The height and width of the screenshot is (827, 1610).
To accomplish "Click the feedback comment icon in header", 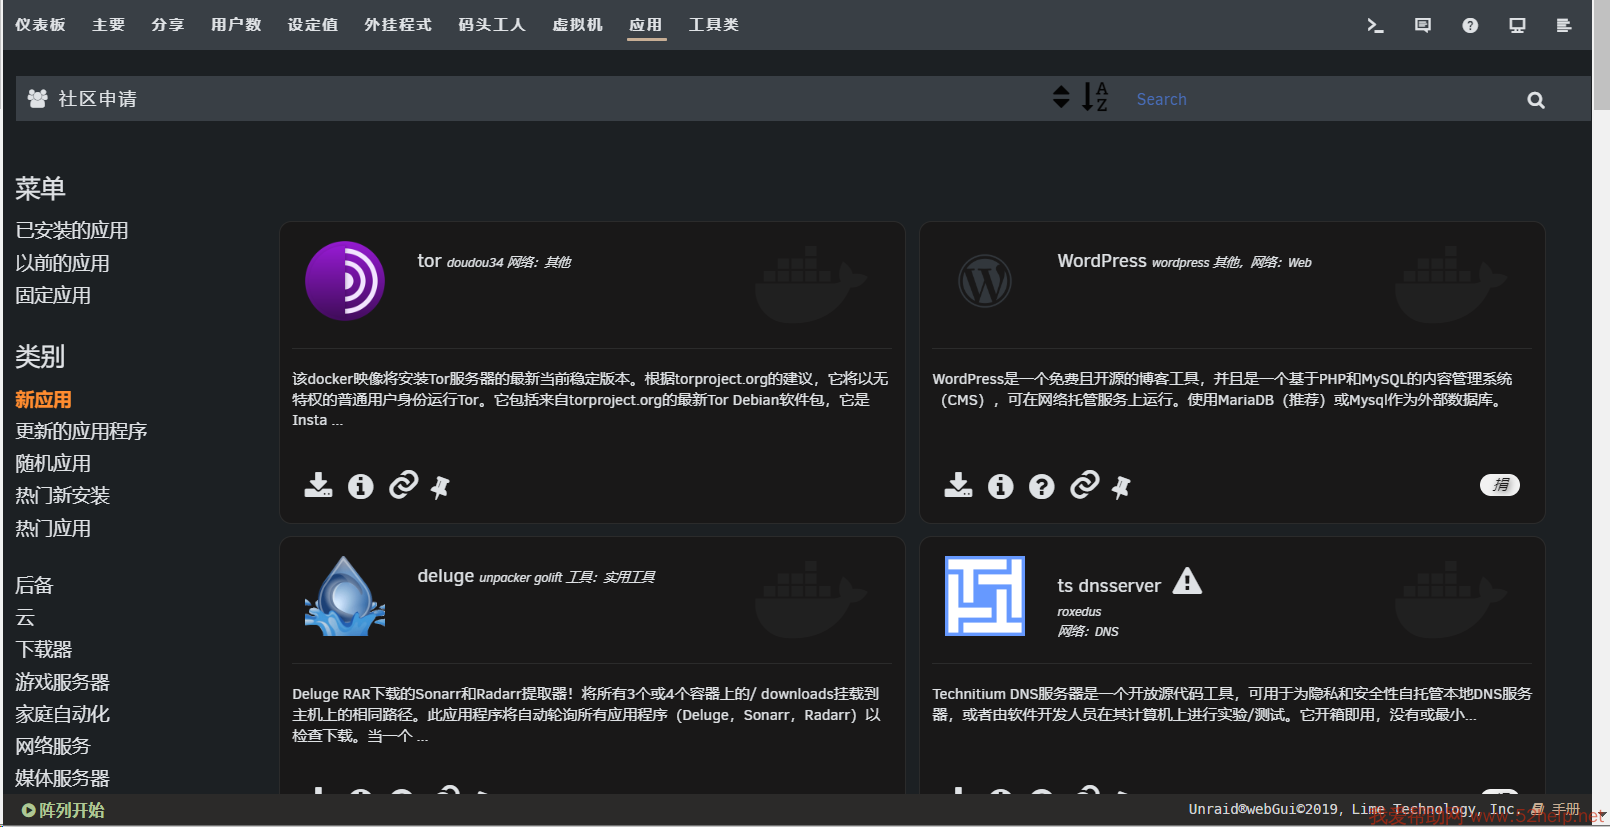I will tap(1422, 26).
